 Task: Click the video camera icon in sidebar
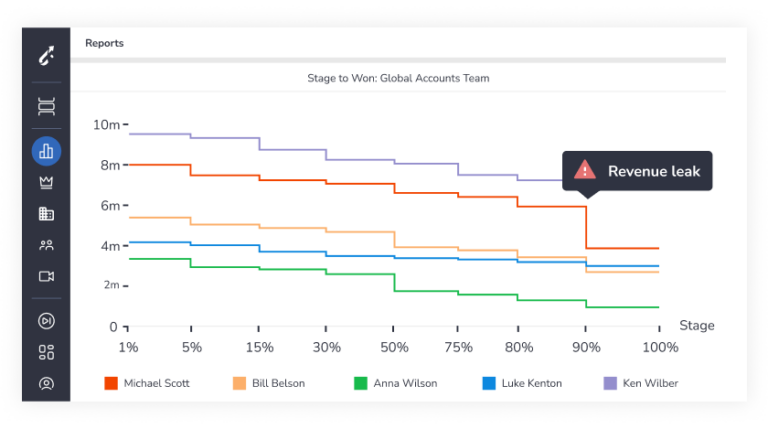(x=47, y=276)
